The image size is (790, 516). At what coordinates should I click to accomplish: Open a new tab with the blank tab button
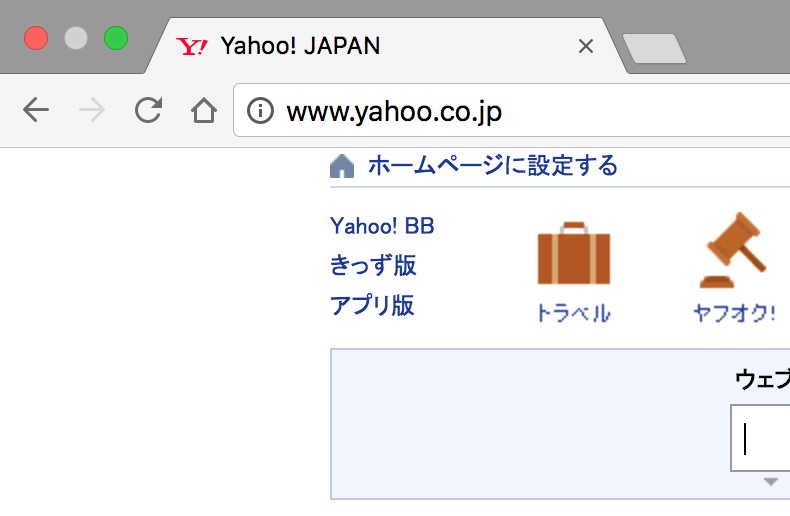654,48
